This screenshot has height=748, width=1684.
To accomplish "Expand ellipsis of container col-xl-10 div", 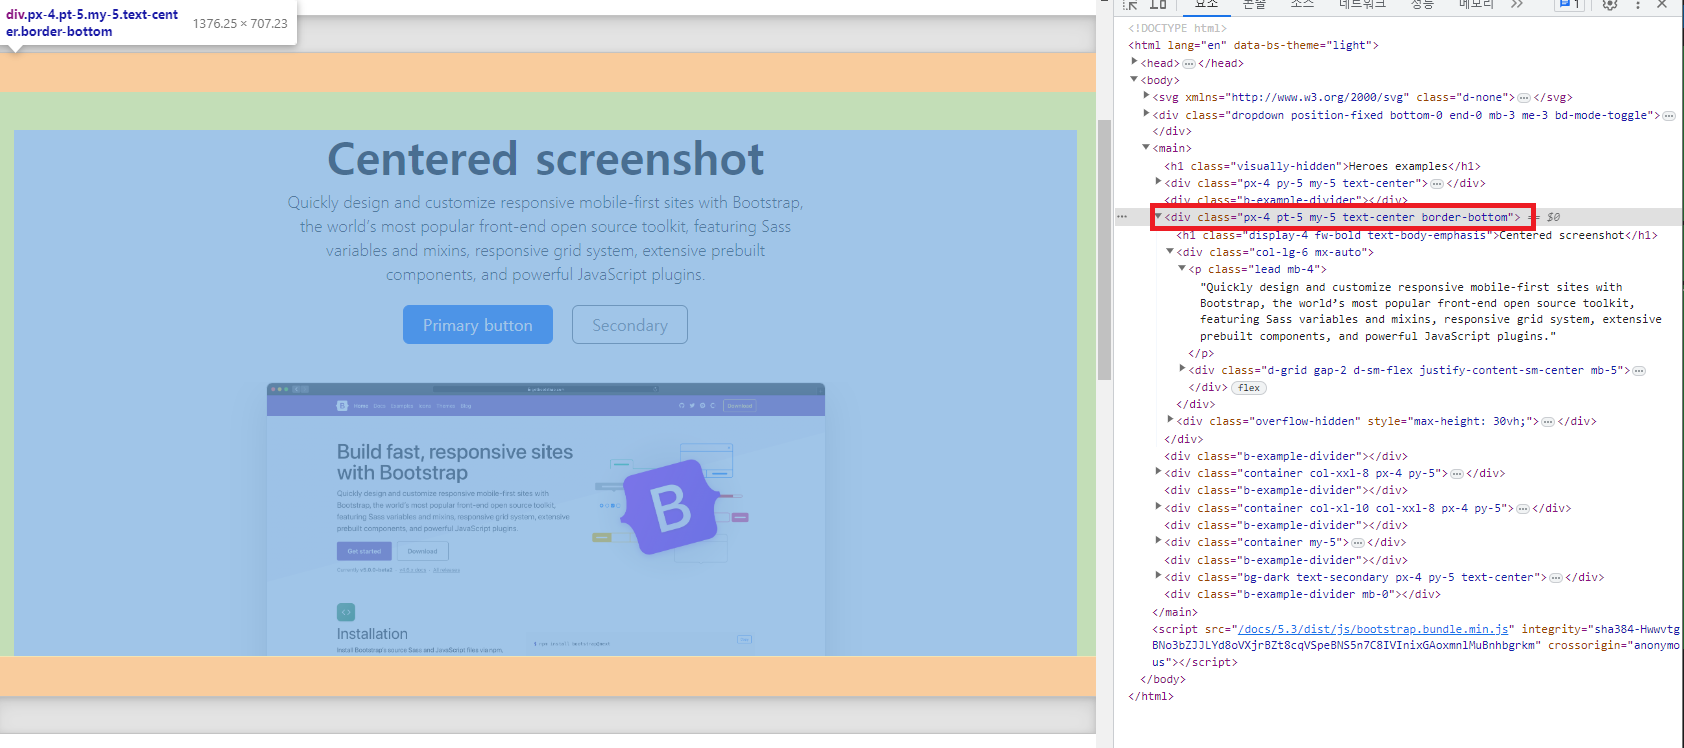I will 1523,509.
